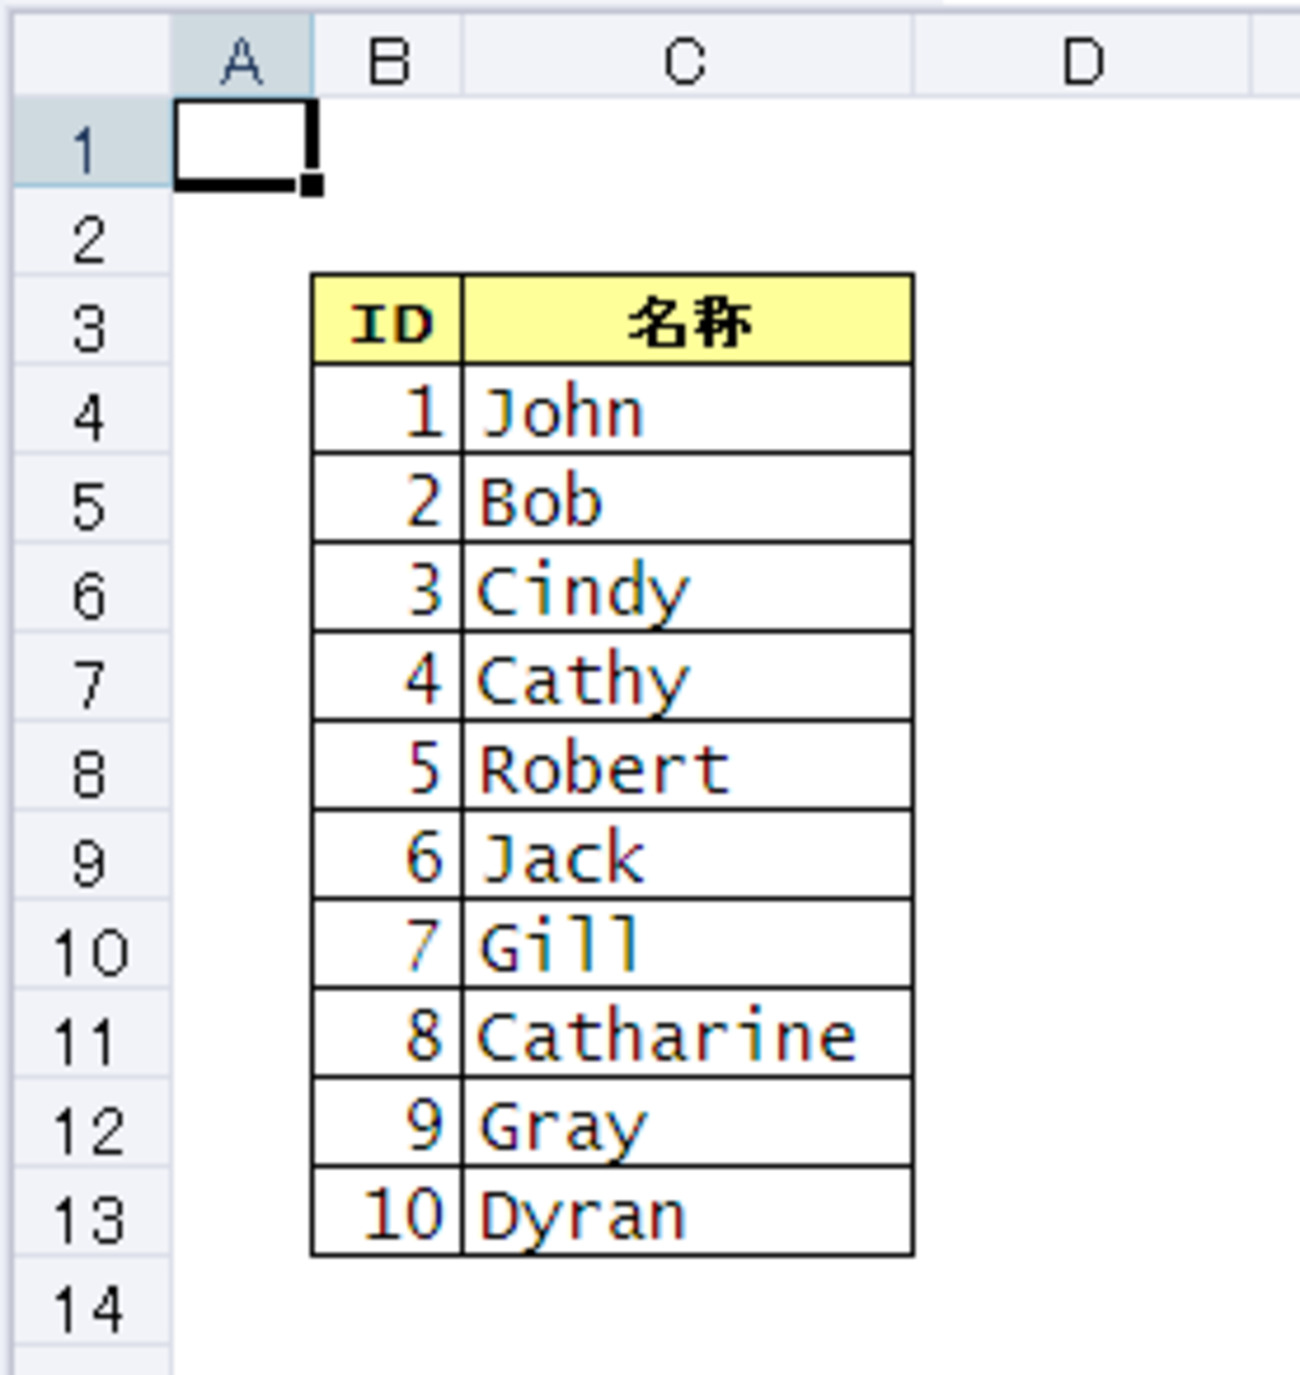Click row 8 header
The height and width of the screenshot is (1375, 1300).
click(x=90, y=773)
